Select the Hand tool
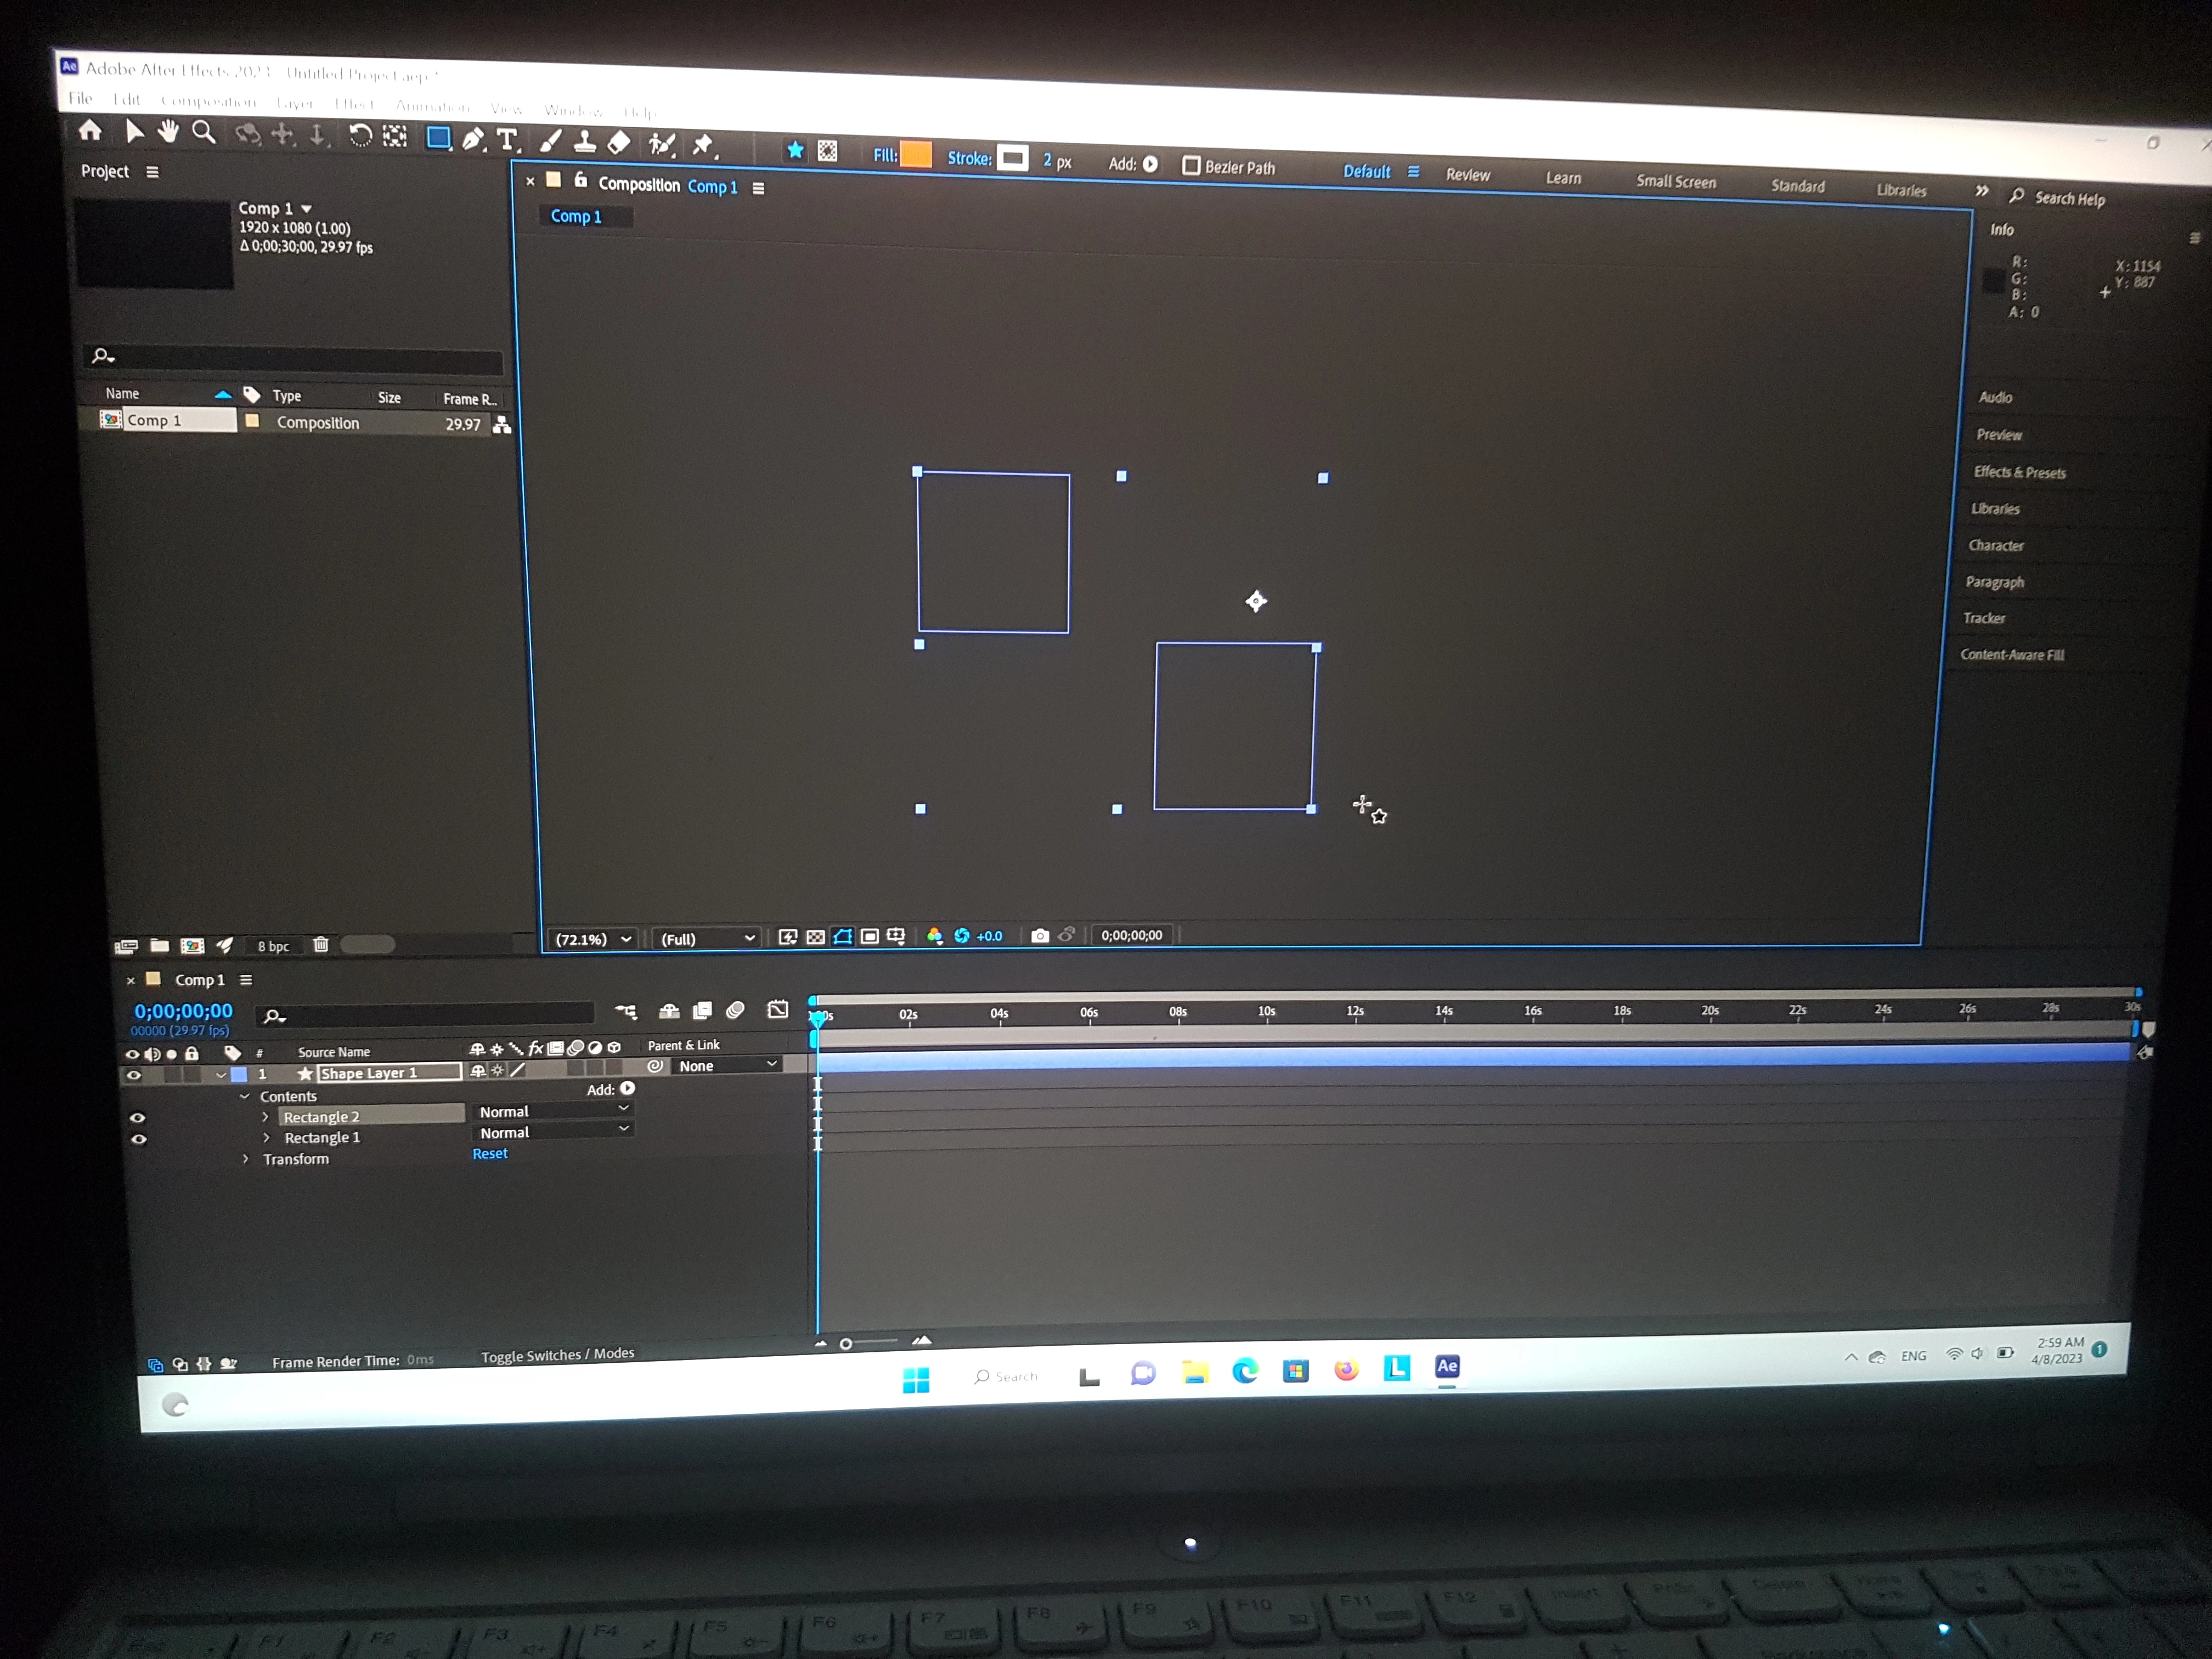This screenshot has width=2212, height=1659. tap(168, 132)
